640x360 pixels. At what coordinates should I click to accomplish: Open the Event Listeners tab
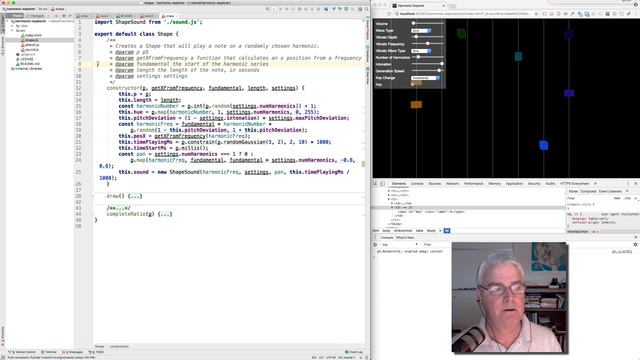(610, 191)
